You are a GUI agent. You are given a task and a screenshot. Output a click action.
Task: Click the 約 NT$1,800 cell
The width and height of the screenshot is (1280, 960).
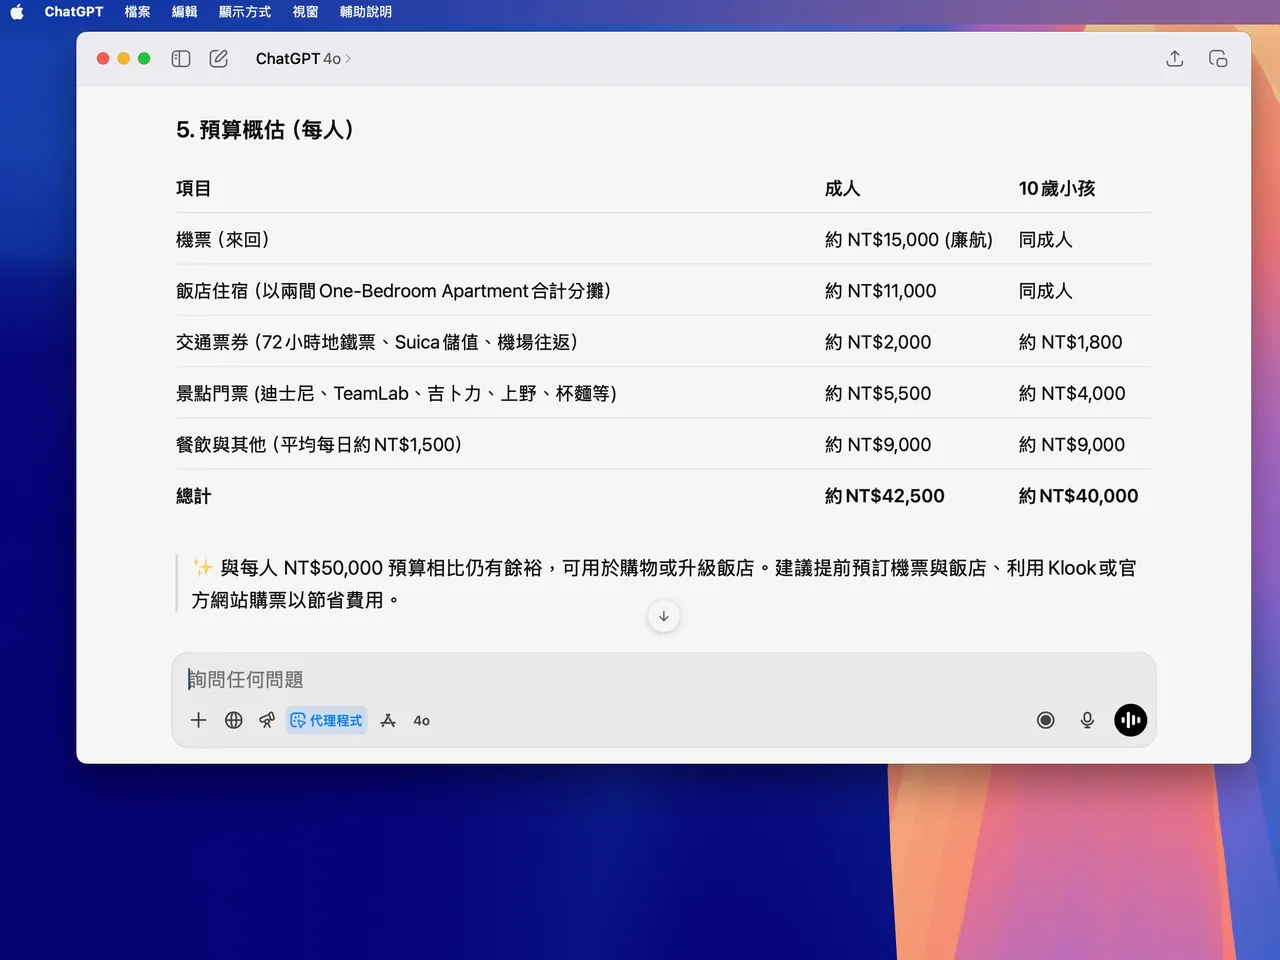[x=1071, y=342]
